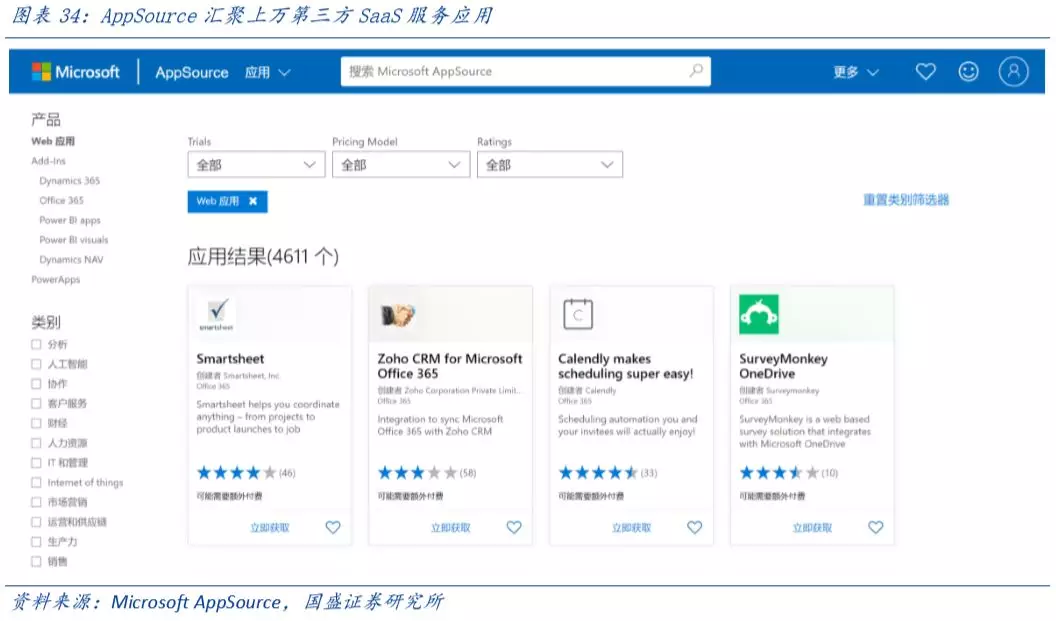Favorite Zoho CRM with its heart

(514, 527)
